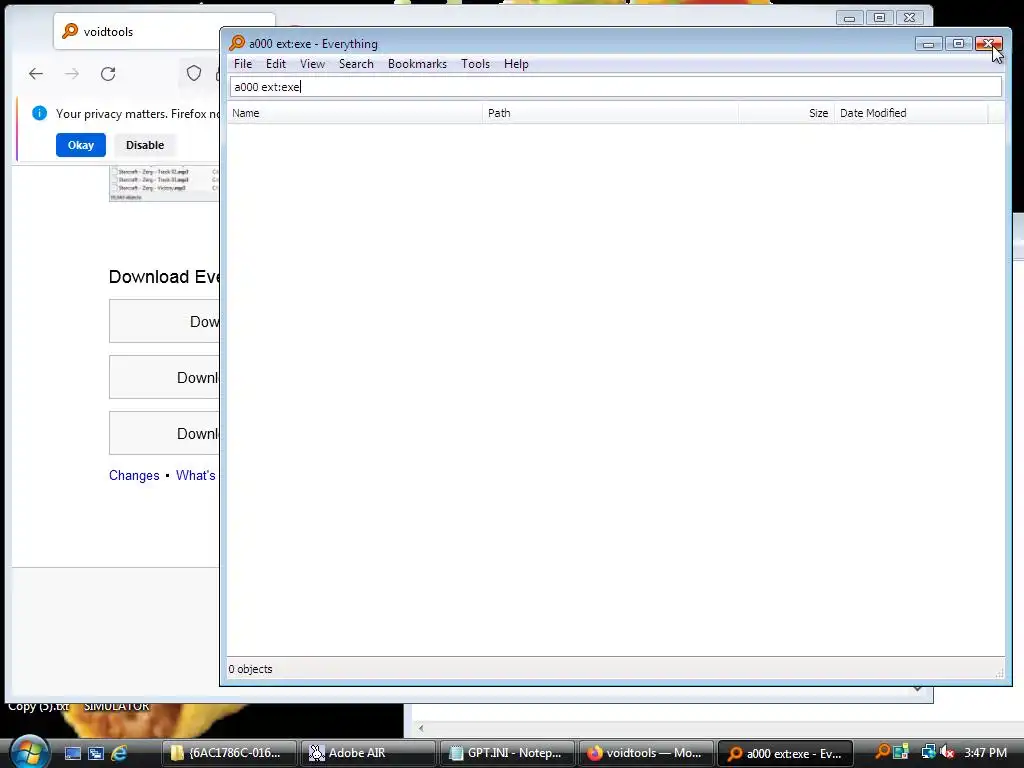Click the Firefox back arrow button
The width and height of the screenshot is (1024, 768).
(x=36, y=74)
